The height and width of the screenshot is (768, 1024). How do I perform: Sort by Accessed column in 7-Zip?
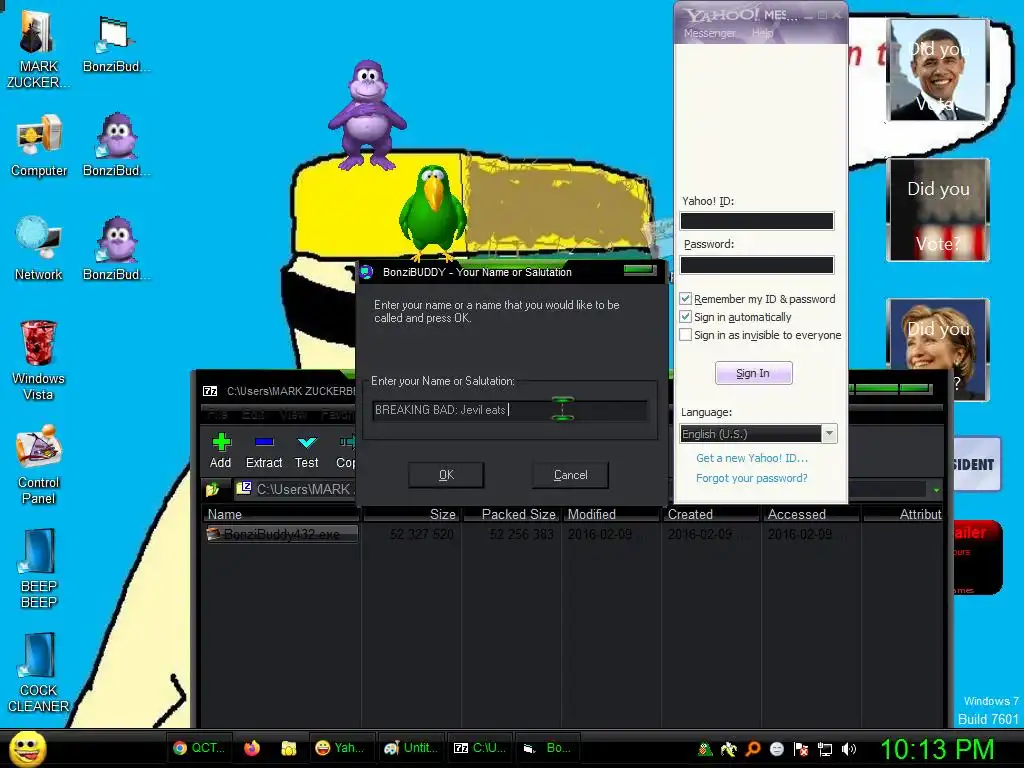click(811, 515)
